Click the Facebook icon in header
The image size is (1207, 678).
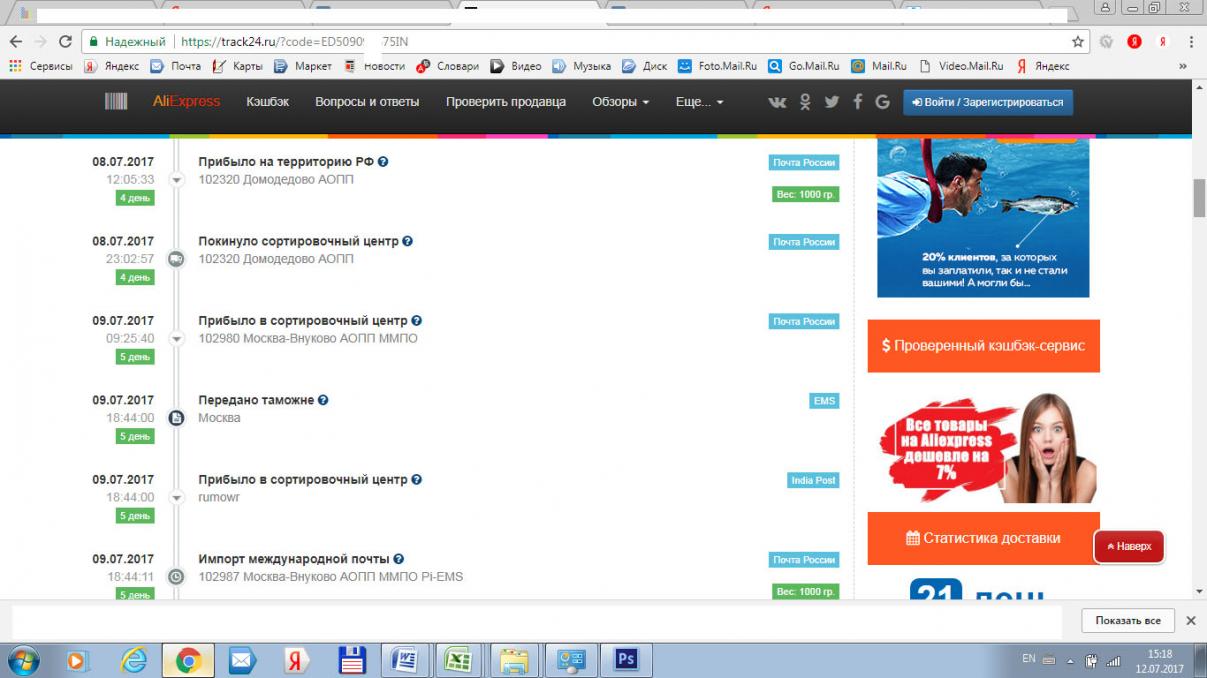click(x=857, y=102)
